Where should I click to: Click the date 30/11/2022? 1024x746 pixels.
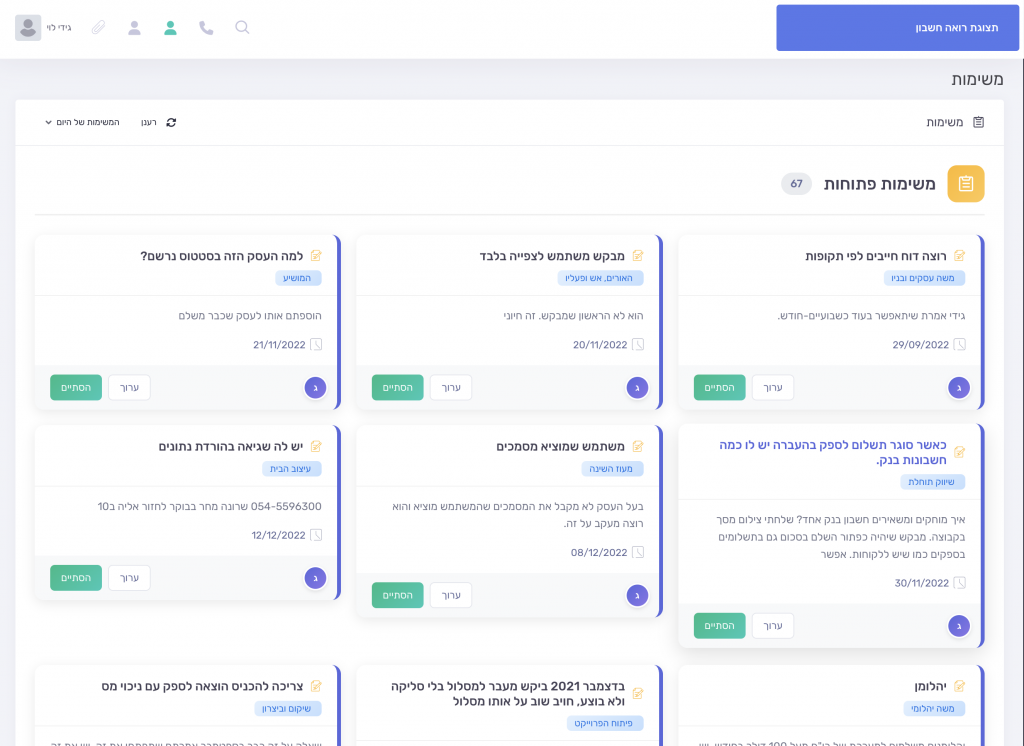pos(921,583)
